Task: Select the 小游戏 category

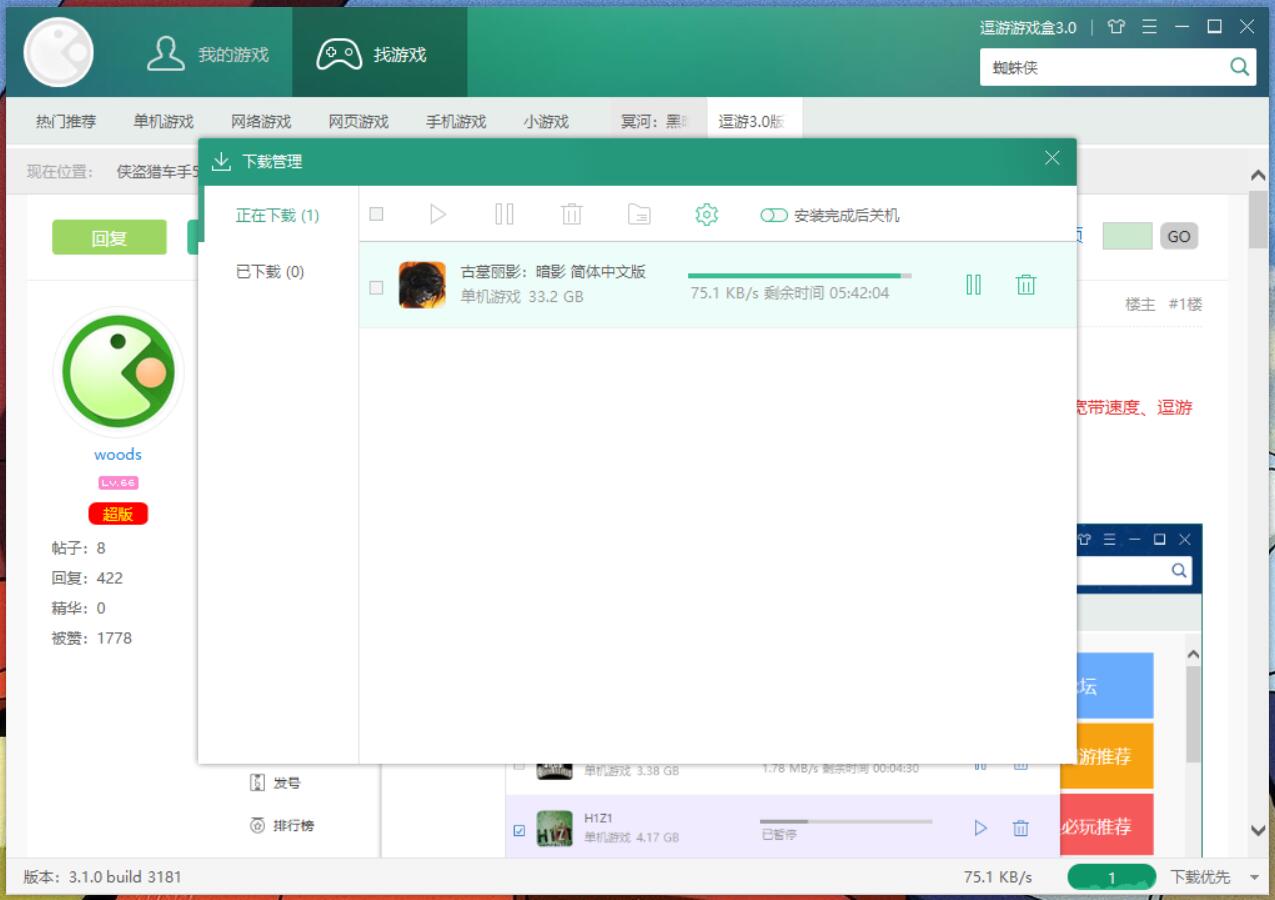Action: coord(546,121)
